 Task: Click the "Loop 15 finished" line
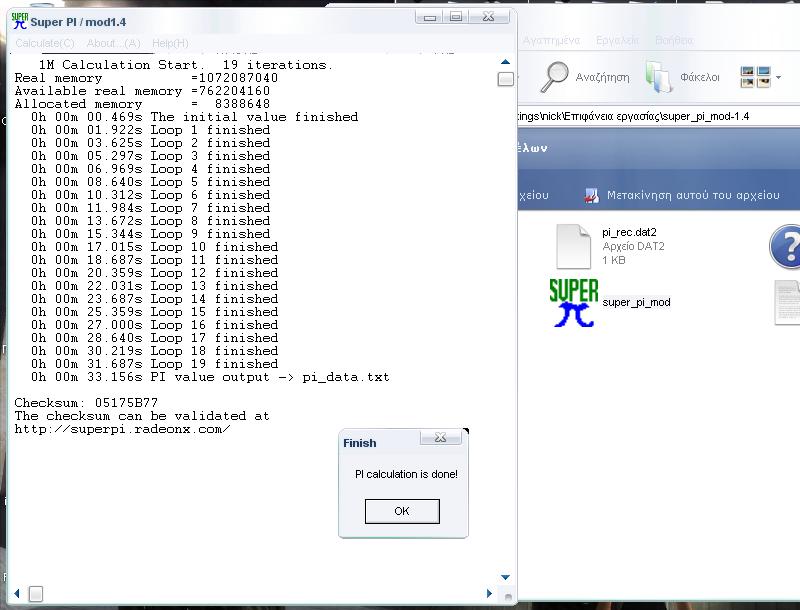click(x=154, y=312)
